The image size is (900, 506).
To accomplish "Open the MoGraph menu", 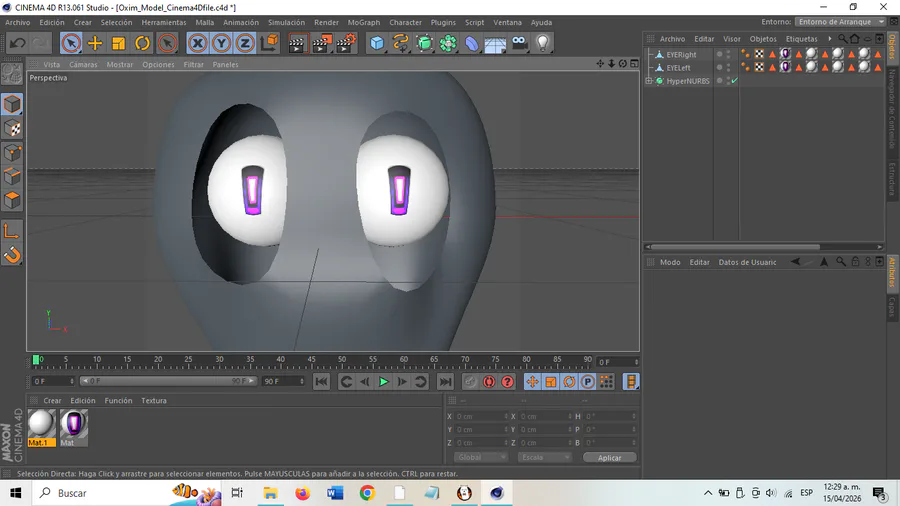I will (363, 22).
